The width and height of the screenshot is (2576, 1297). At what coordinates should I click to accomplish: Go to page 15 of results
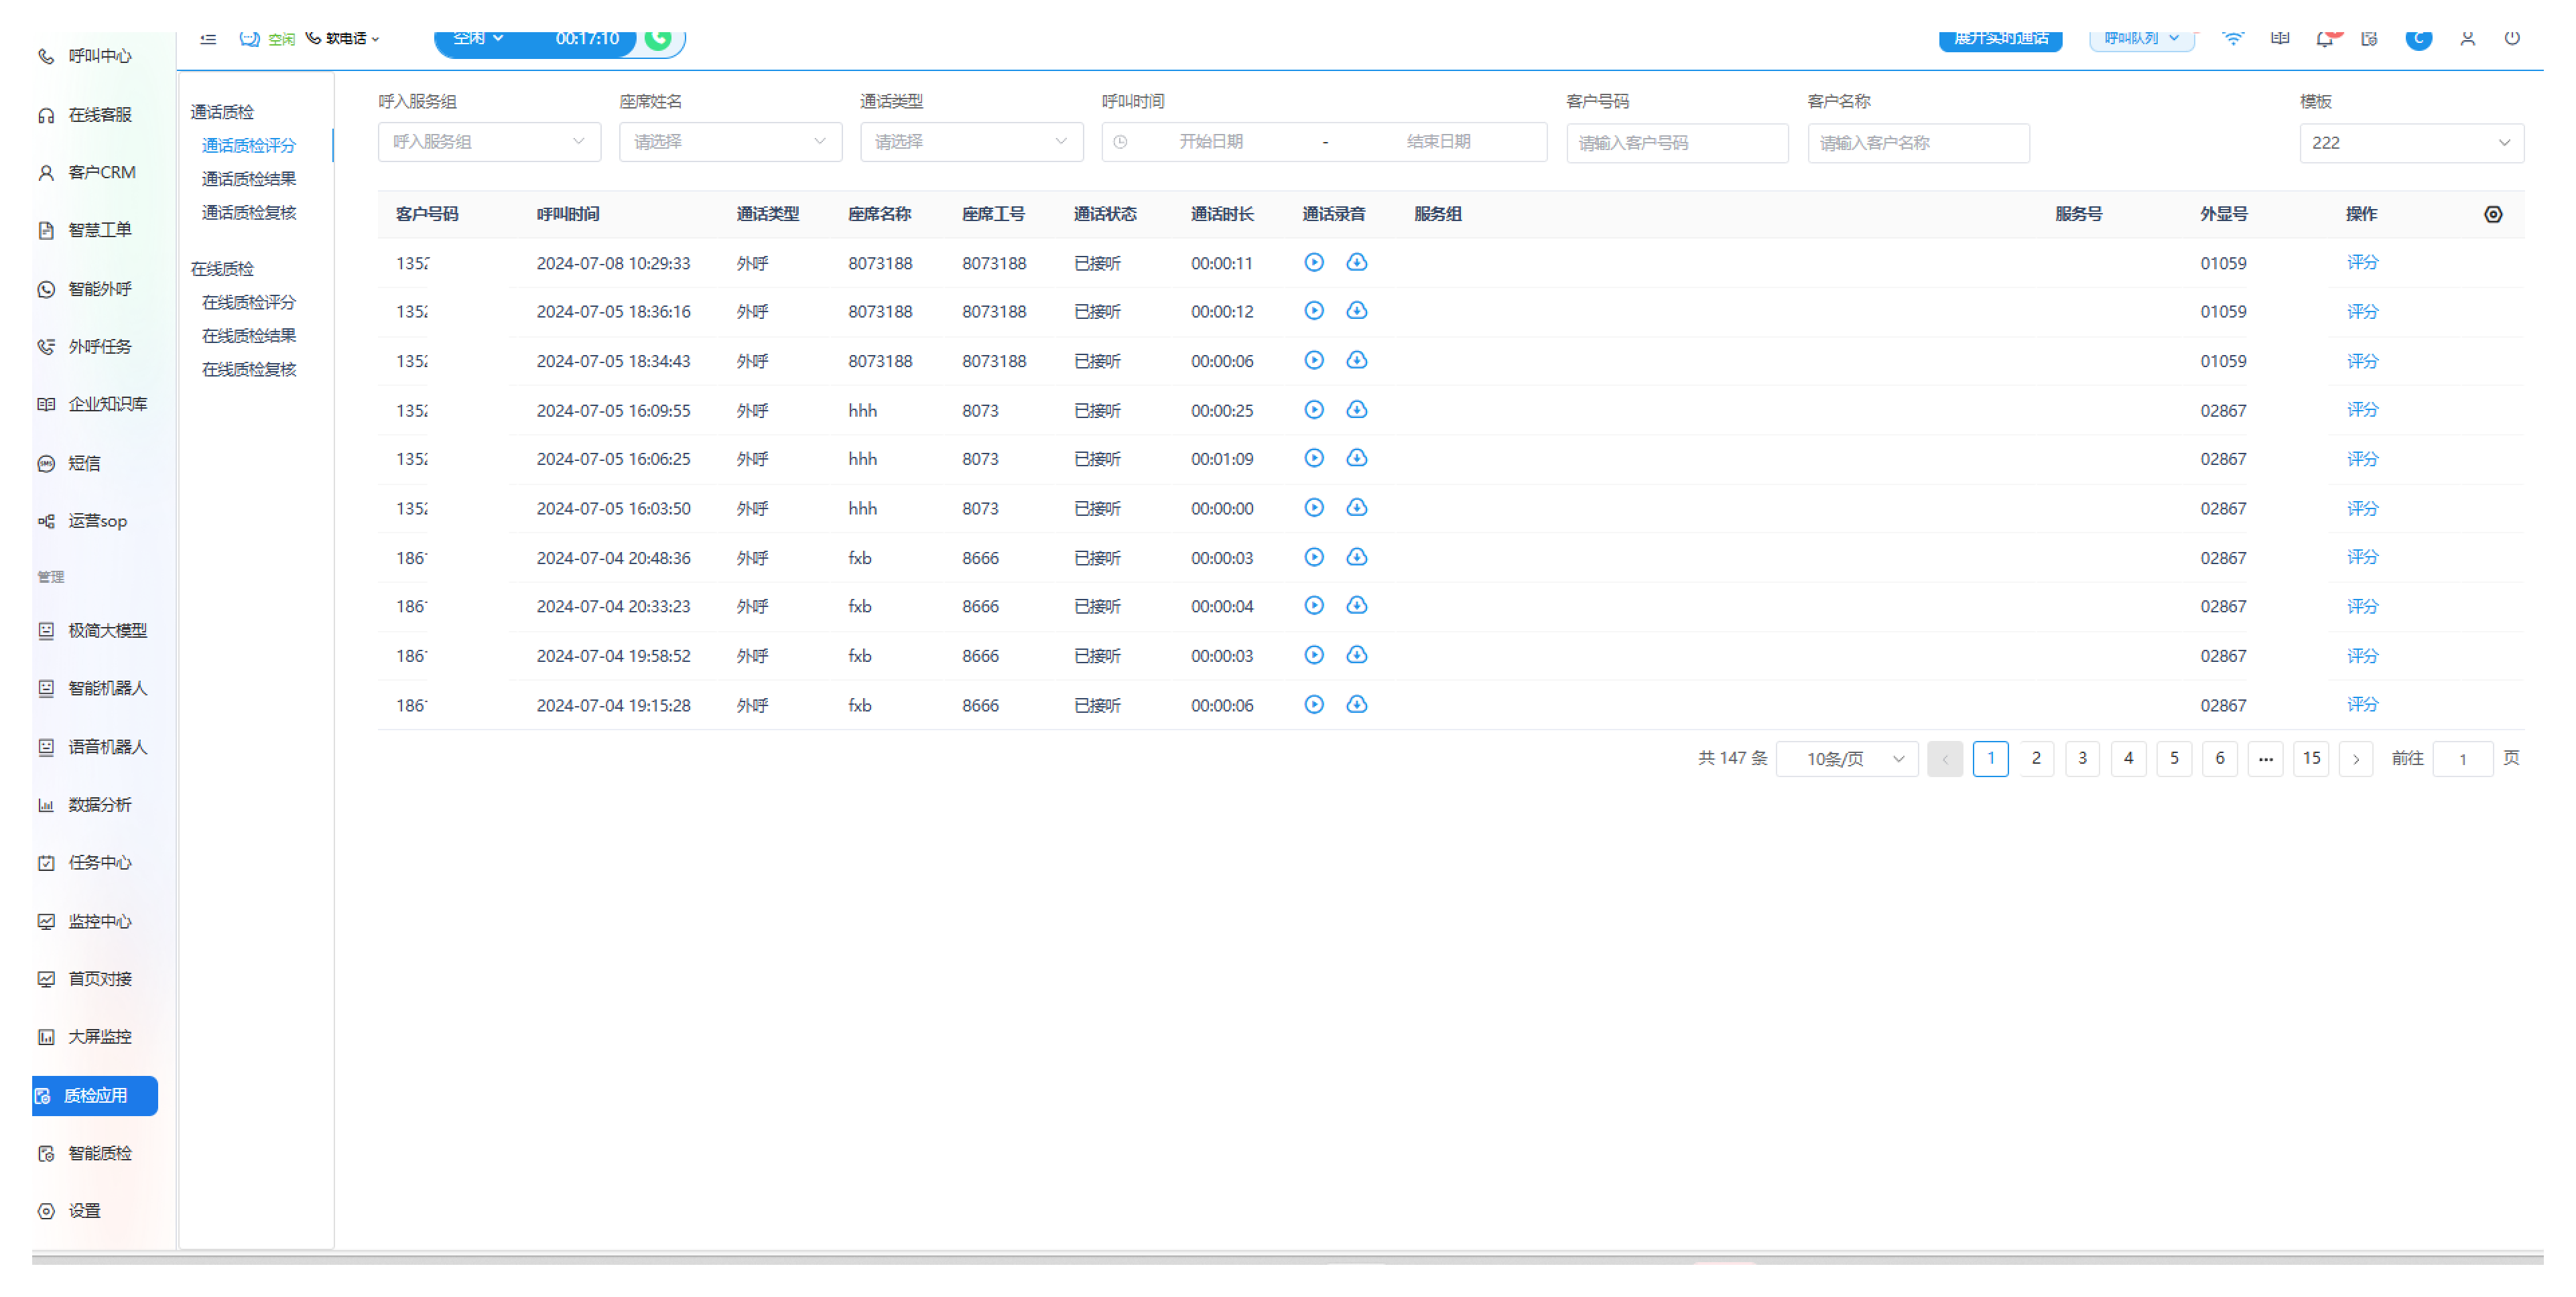pos(2311,759)
